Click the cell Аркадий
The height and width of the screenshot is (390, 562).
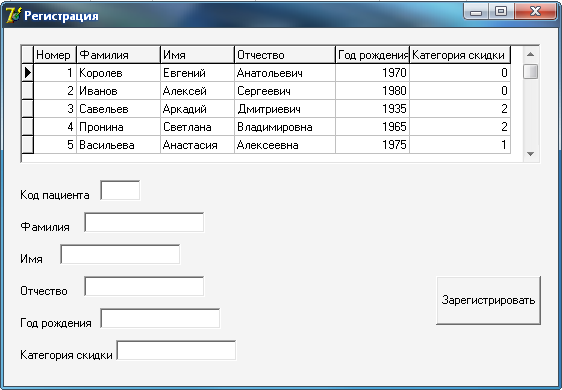[x=197, y=109]
